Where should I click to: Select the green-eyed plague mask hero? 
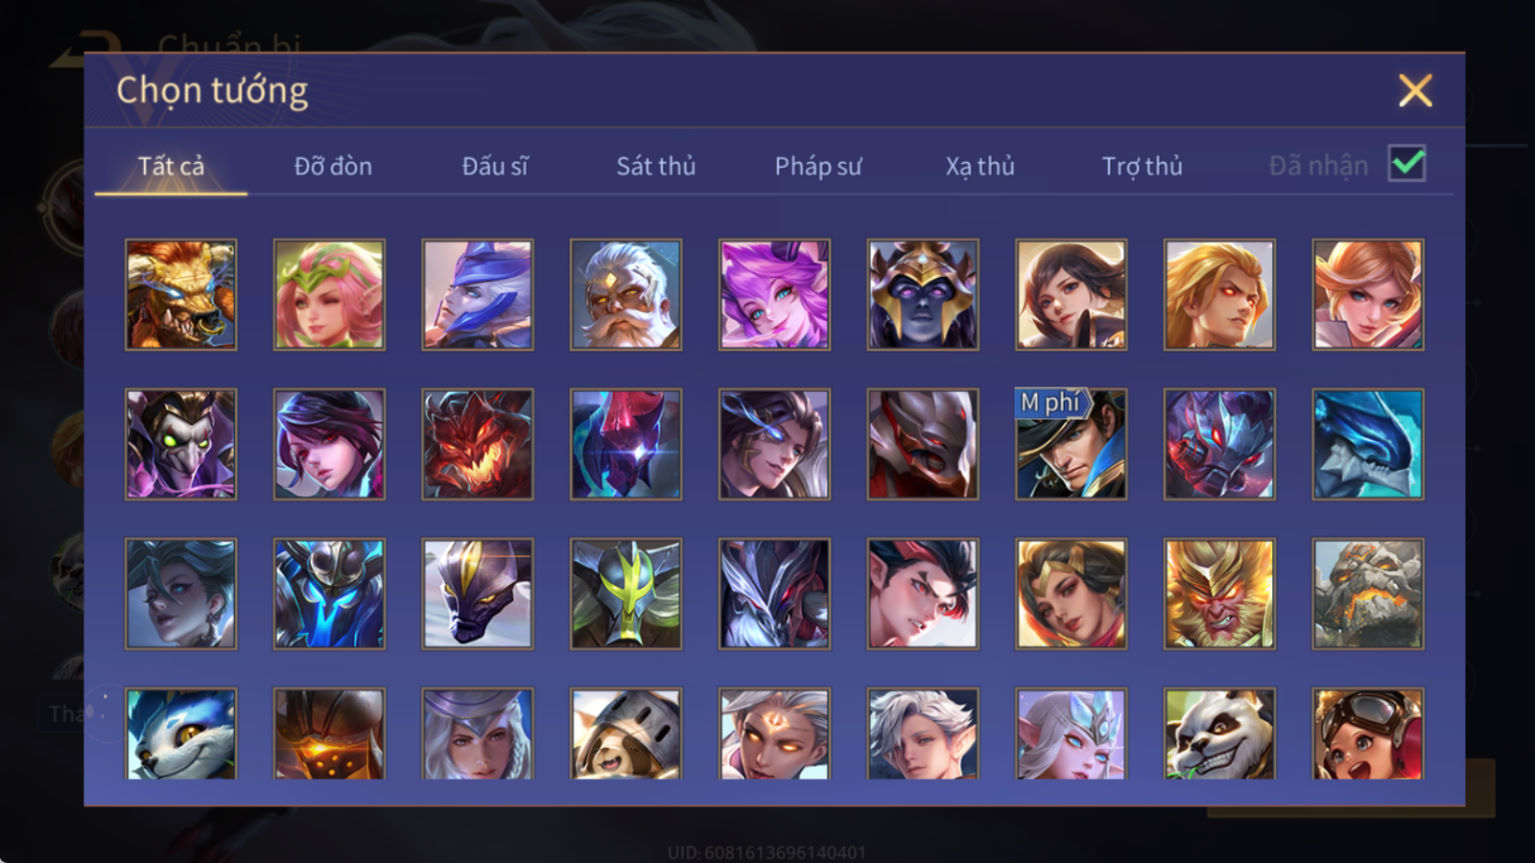tap(181, 444)
